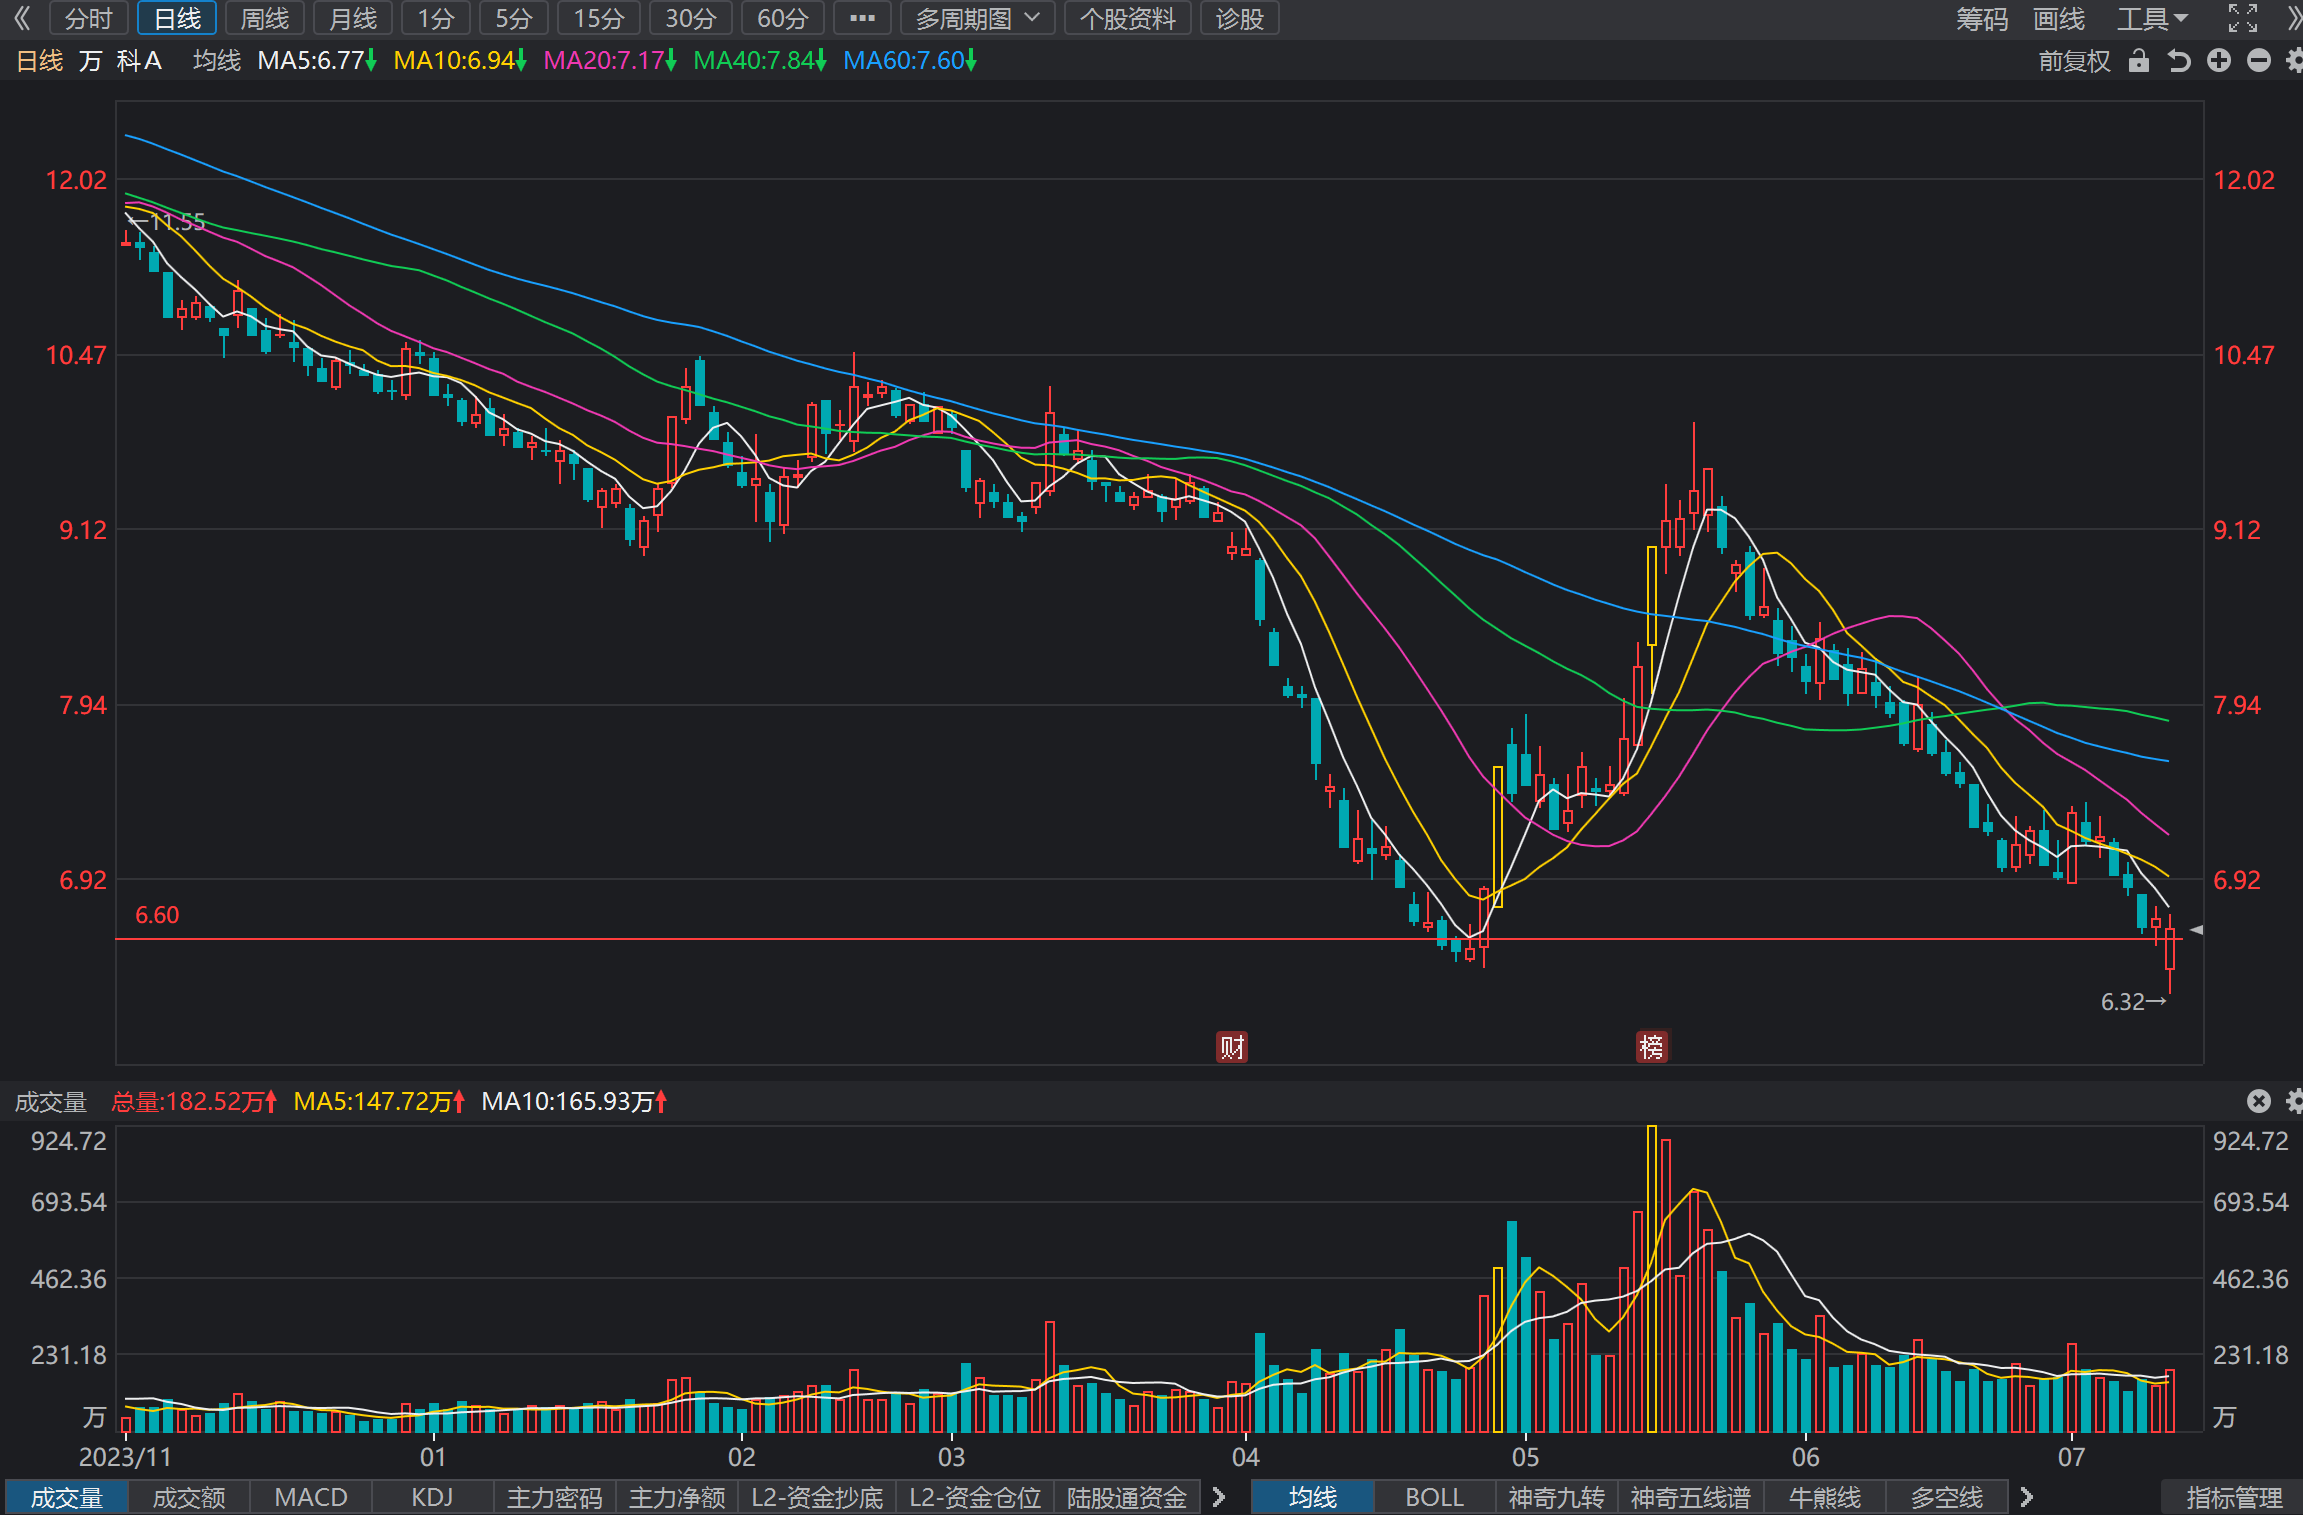Open 前复权 price adjustment selector

(x=2075, y=61)
